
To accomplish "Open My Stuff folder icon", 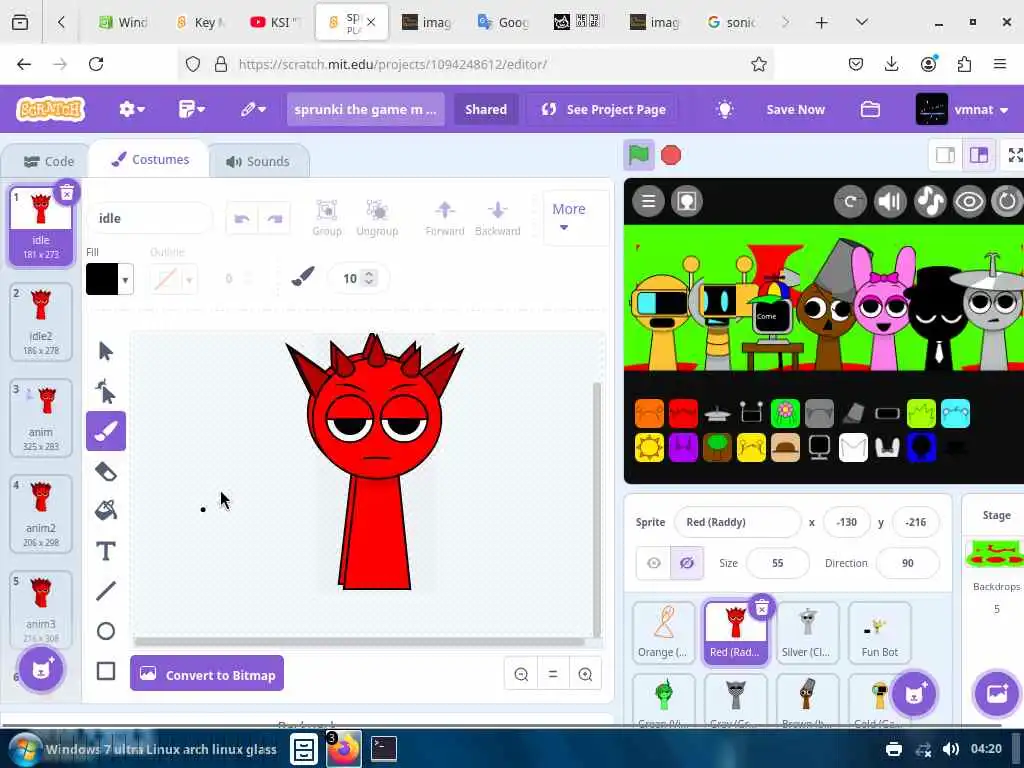I will click(870, 109).
